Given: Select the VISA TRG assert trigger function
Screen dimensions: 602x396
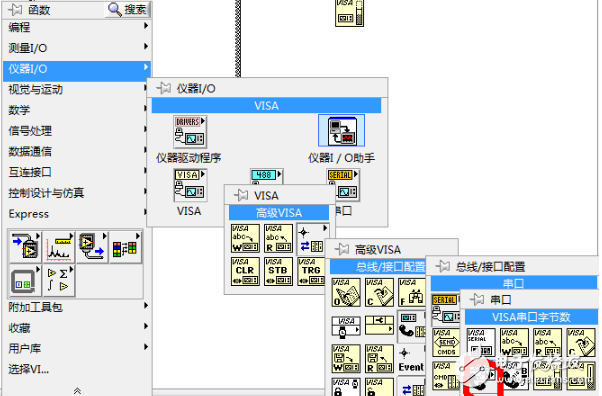Looking at the screenshot, I should (x=311, y=272).
